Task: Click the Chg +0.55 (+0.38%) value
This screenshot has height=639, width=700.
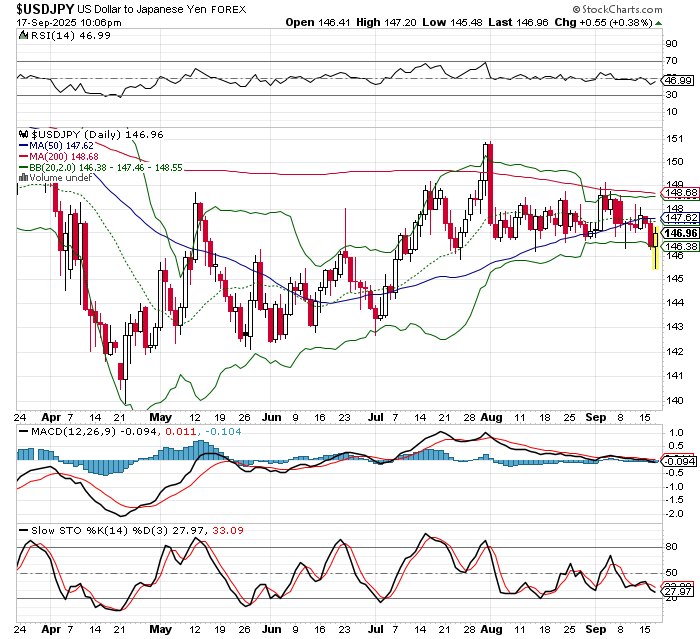Action: [643, 21]
